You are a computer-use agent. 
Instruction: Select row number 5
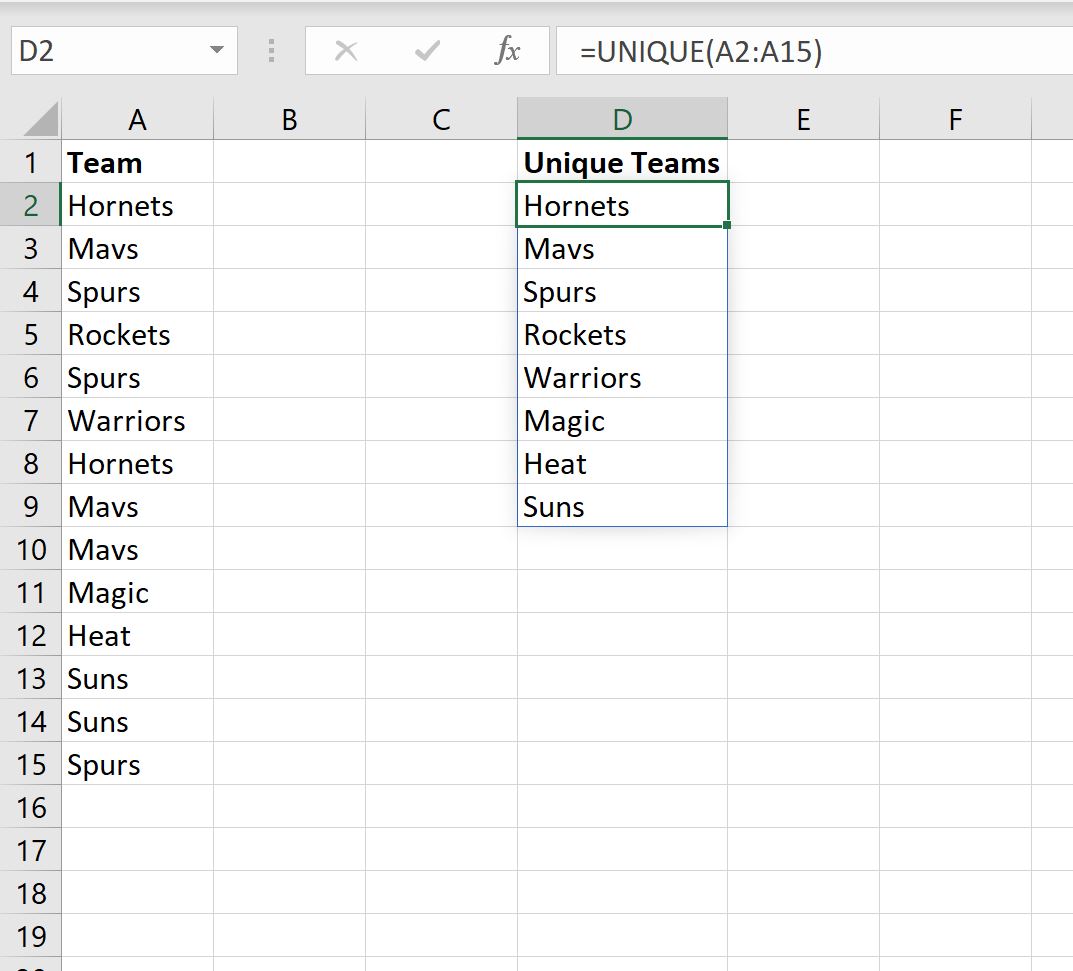pyautogui.click(x=31, y=334)
